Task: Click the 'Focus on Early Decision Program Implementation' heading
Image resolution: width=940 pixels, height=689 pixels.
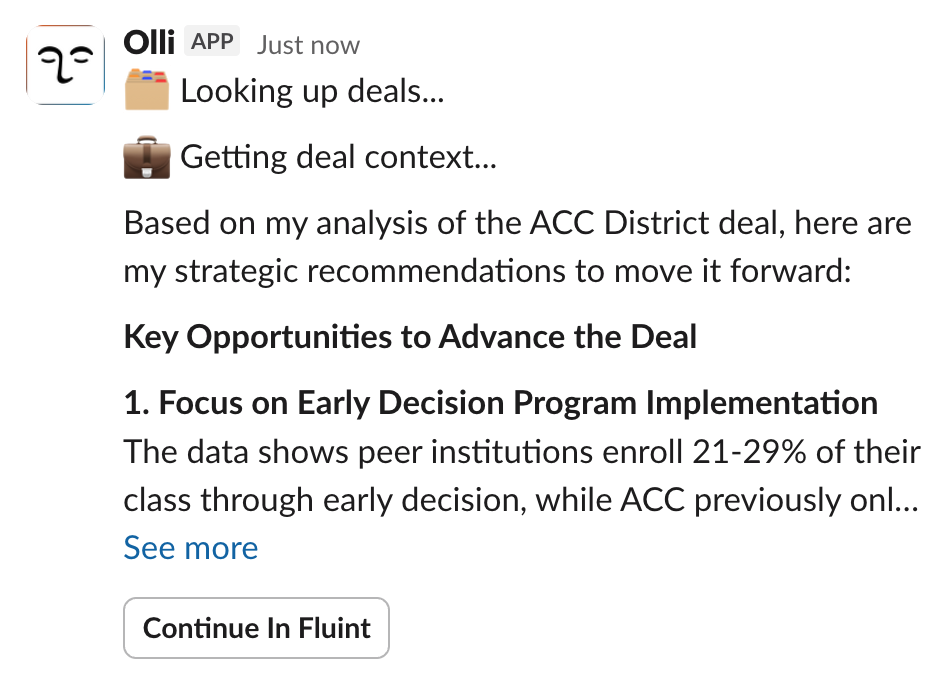Action: (501, 403)
